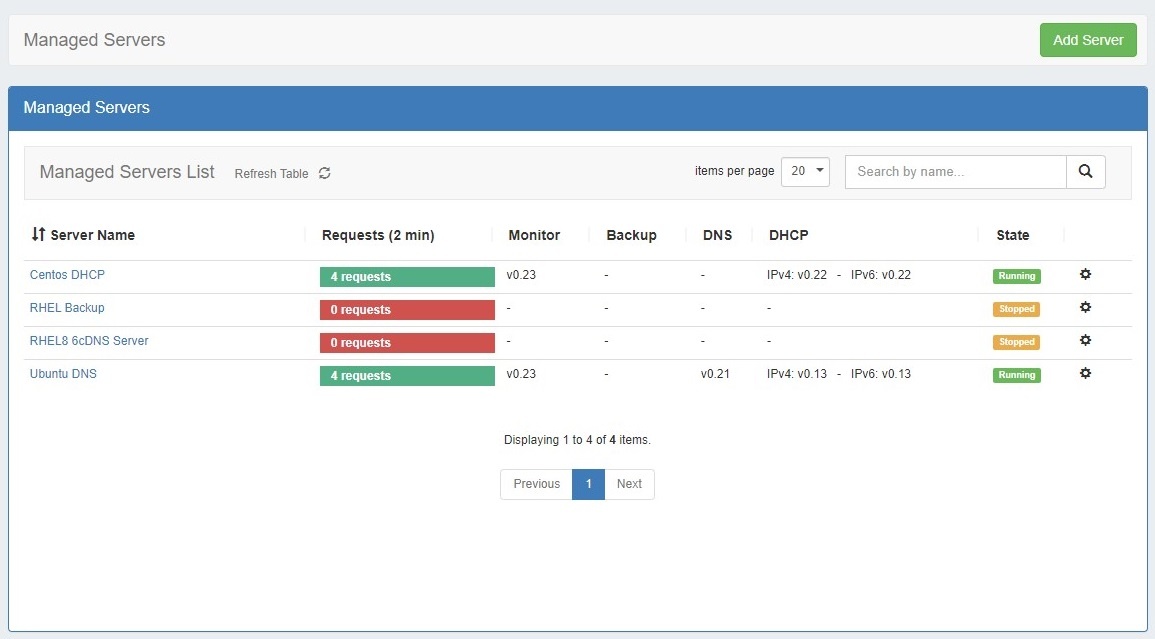Click Refresh Table text link
1155x639 pixels.
[x=271, y=174]
